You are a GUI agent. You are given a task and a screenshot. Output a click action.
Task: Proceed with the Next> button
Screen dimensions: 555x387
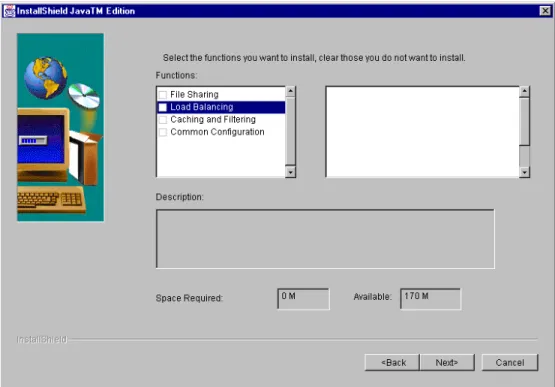click(x=447, y=362)
